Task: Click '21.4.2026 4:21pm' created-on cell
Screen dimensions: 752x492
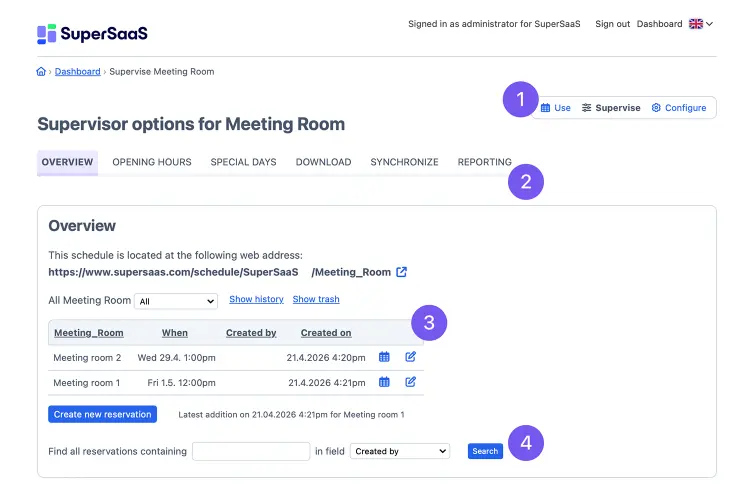Action: (x=327, y=383)
